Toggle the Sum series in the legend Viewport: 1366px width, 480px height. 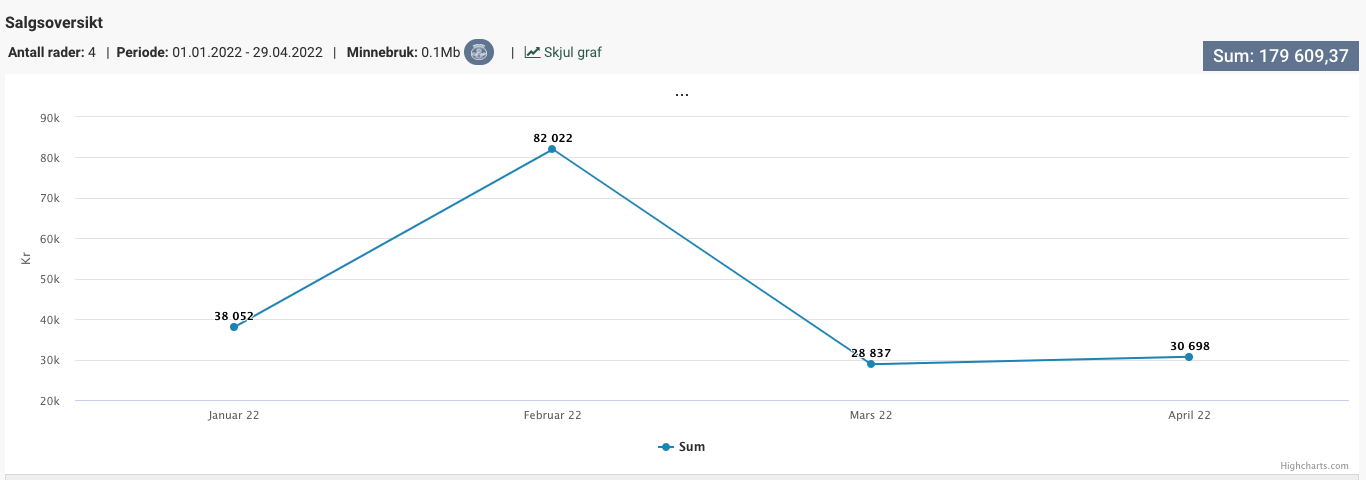point(682,447)
